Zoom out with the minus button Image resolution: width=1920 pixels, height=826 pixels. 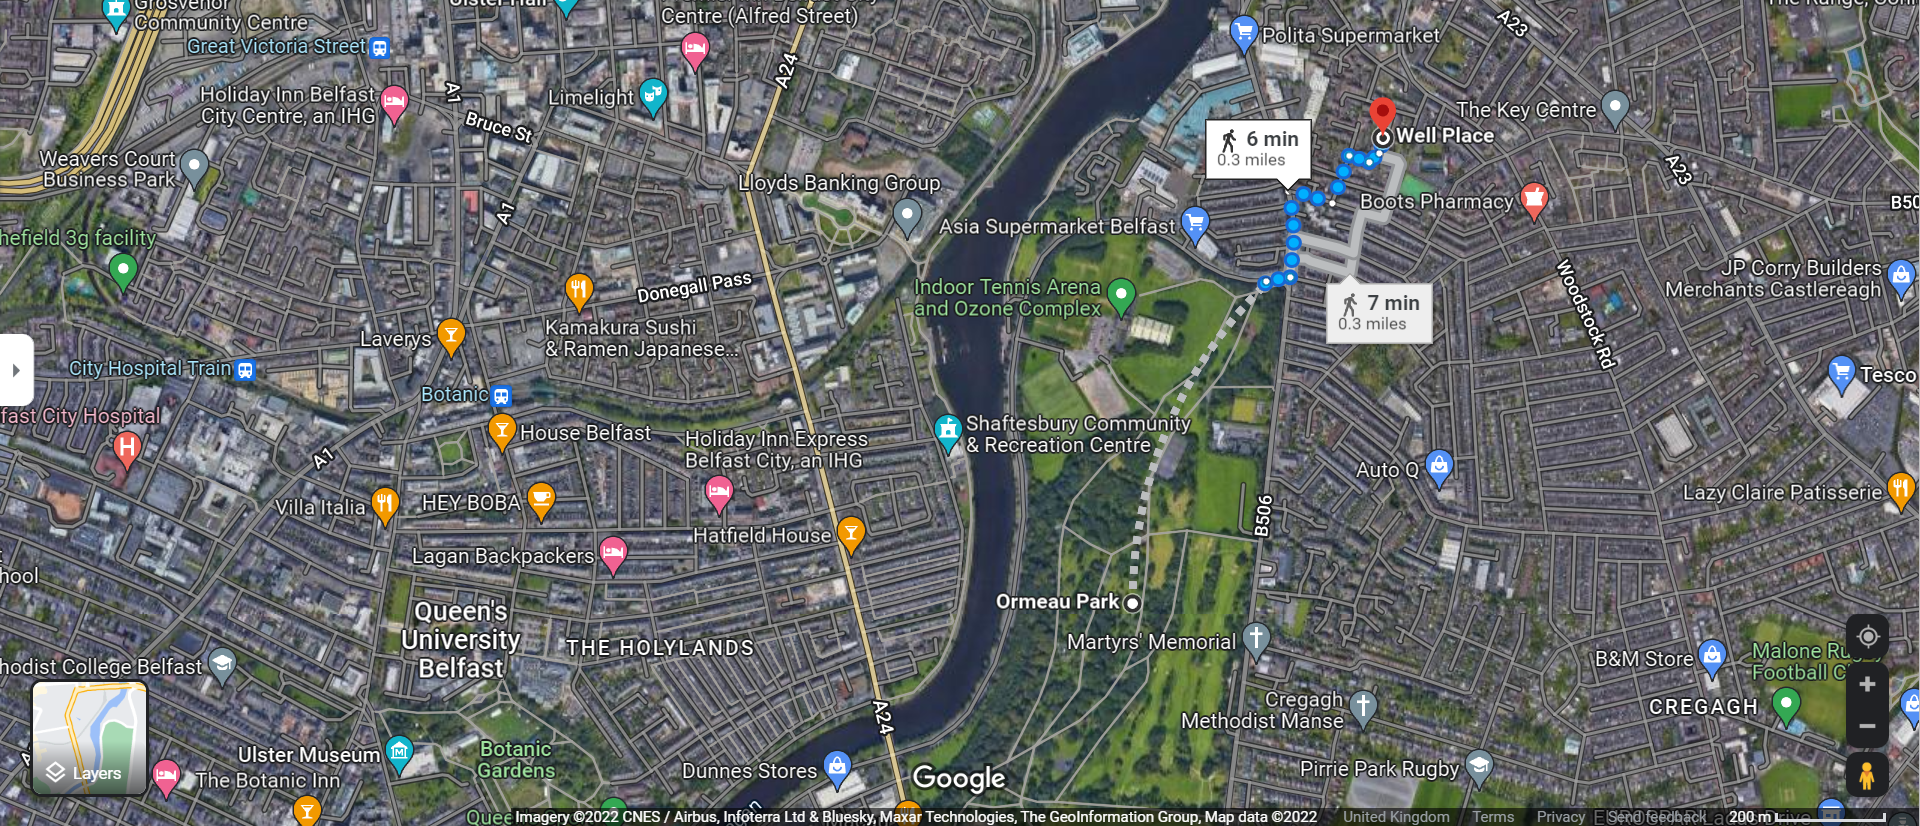click(x=1867, y=726)
